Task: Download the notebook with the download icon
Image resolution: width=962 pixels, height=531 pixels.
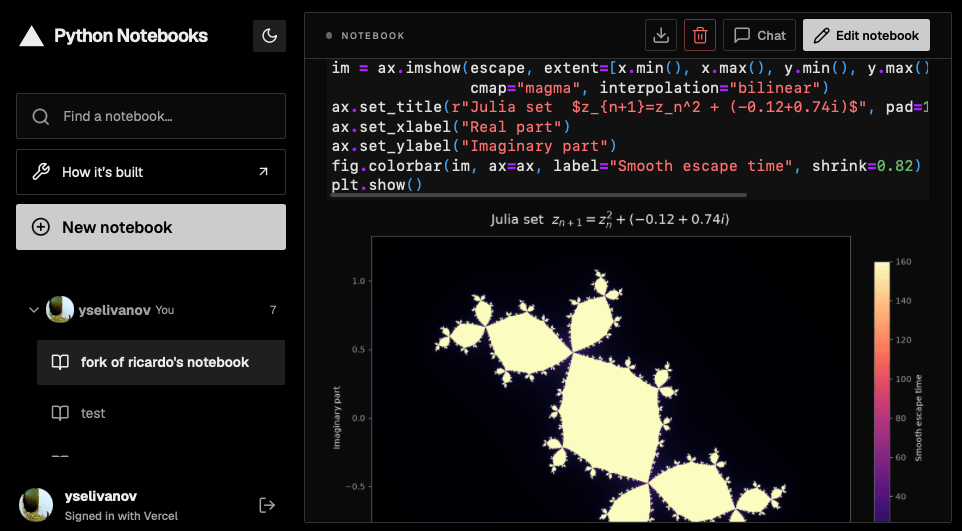Action: point(661,36)
